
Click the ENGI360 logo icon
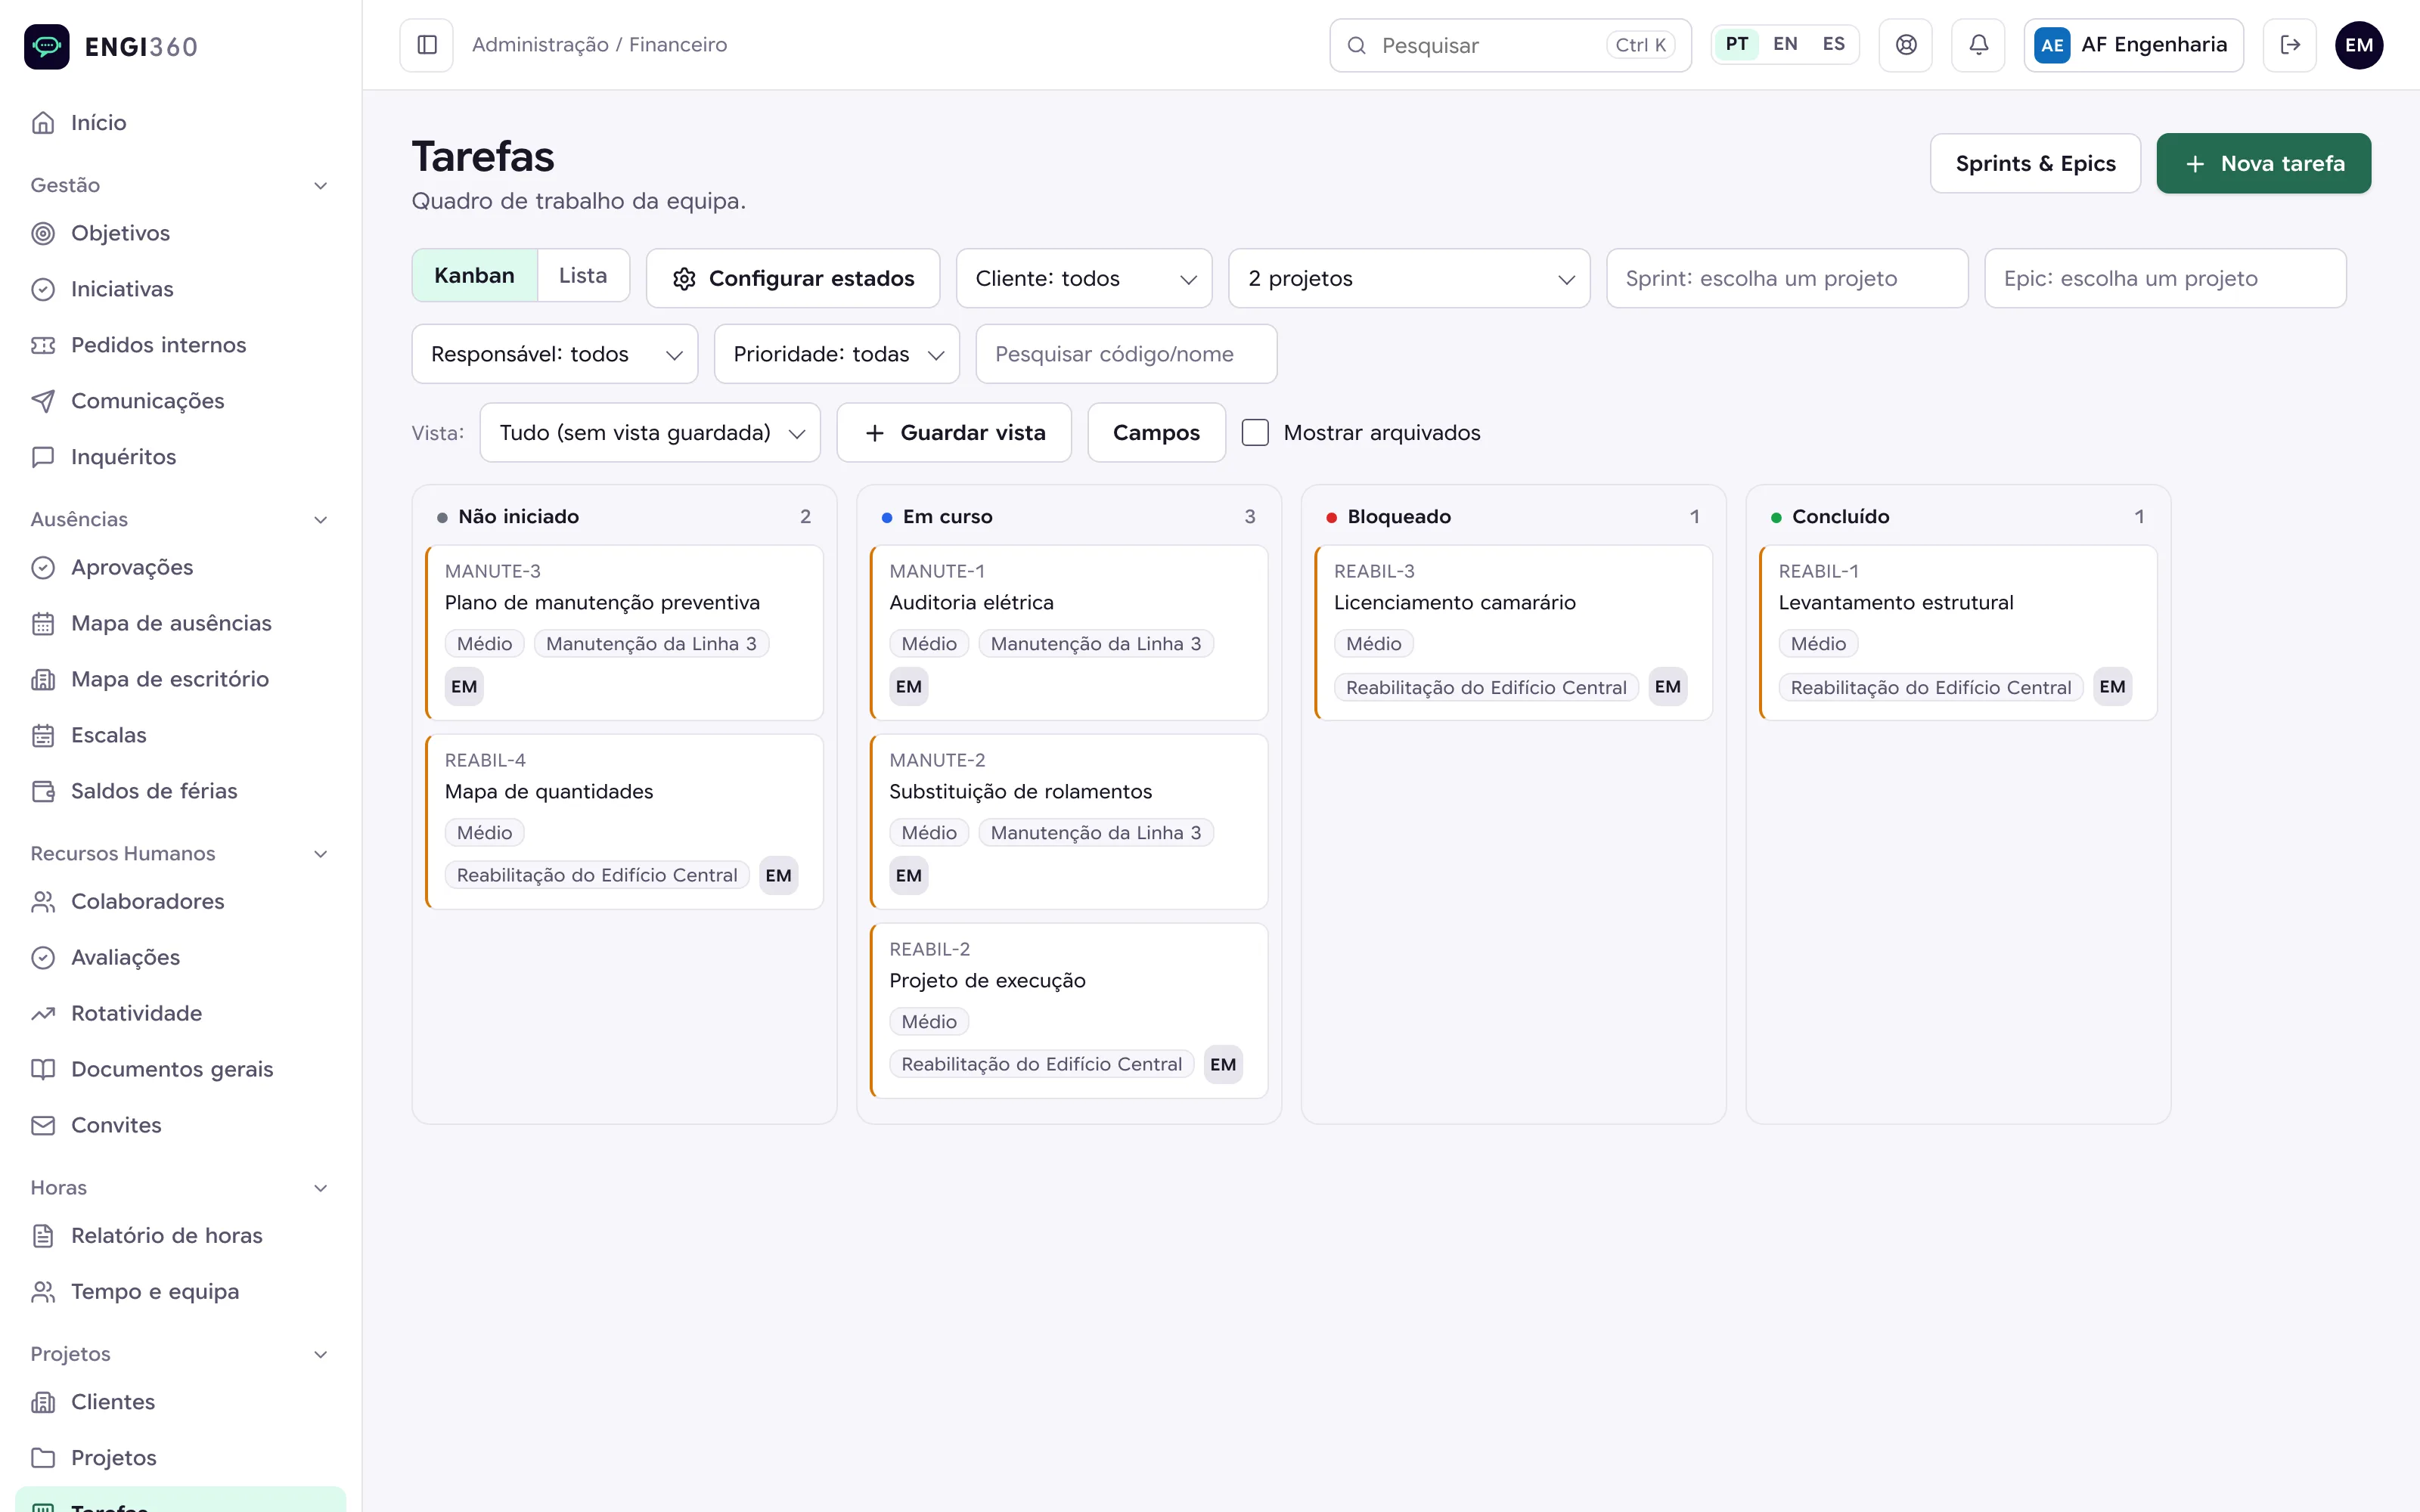coord(47,46)
